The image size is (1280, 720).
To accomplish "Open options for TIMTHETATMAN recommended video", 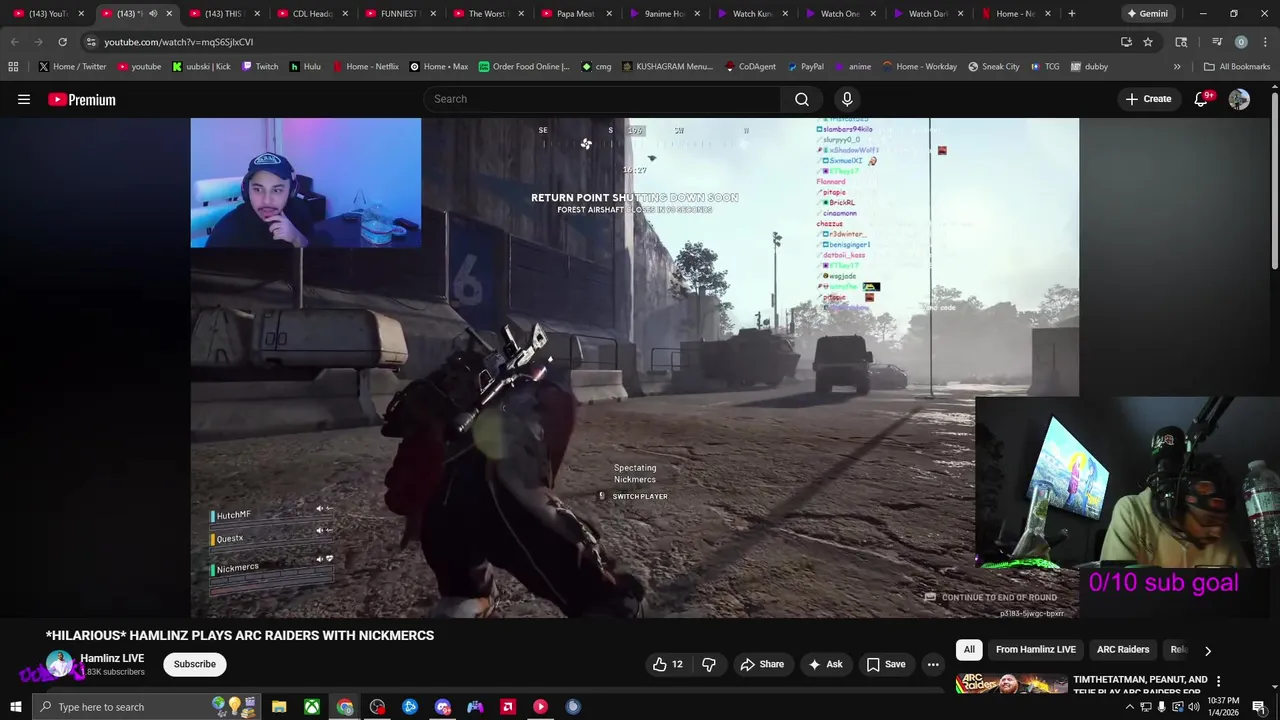I will tap(1218, 681).
